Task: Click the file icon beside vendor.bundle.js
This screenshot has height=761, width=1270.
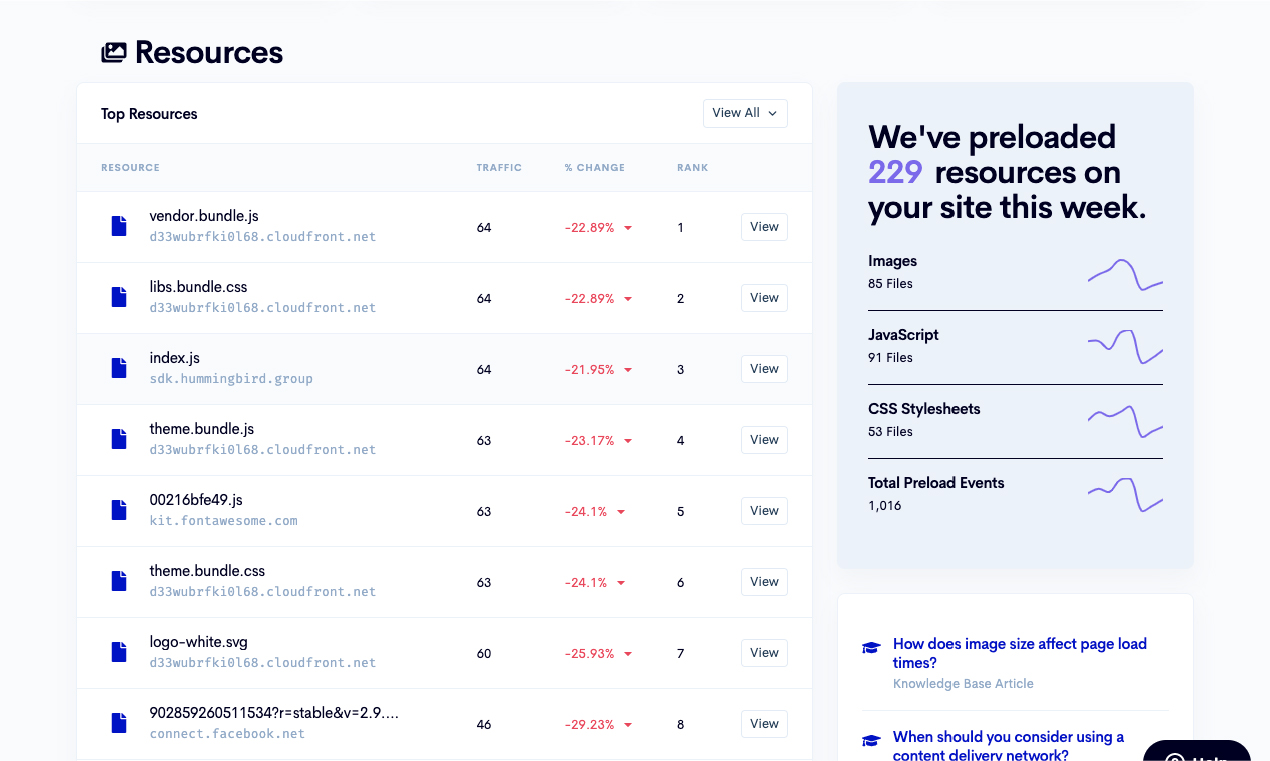Action: tap(119, 227)
